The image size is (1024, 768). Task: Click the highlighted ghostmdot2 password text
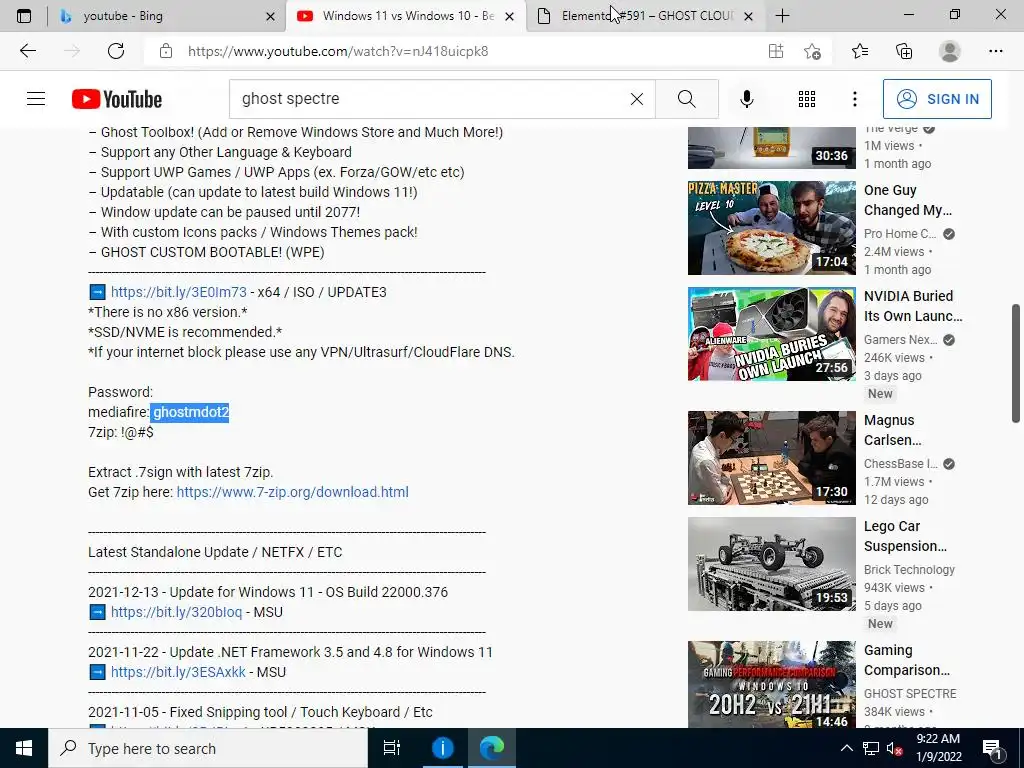(190, 412)
